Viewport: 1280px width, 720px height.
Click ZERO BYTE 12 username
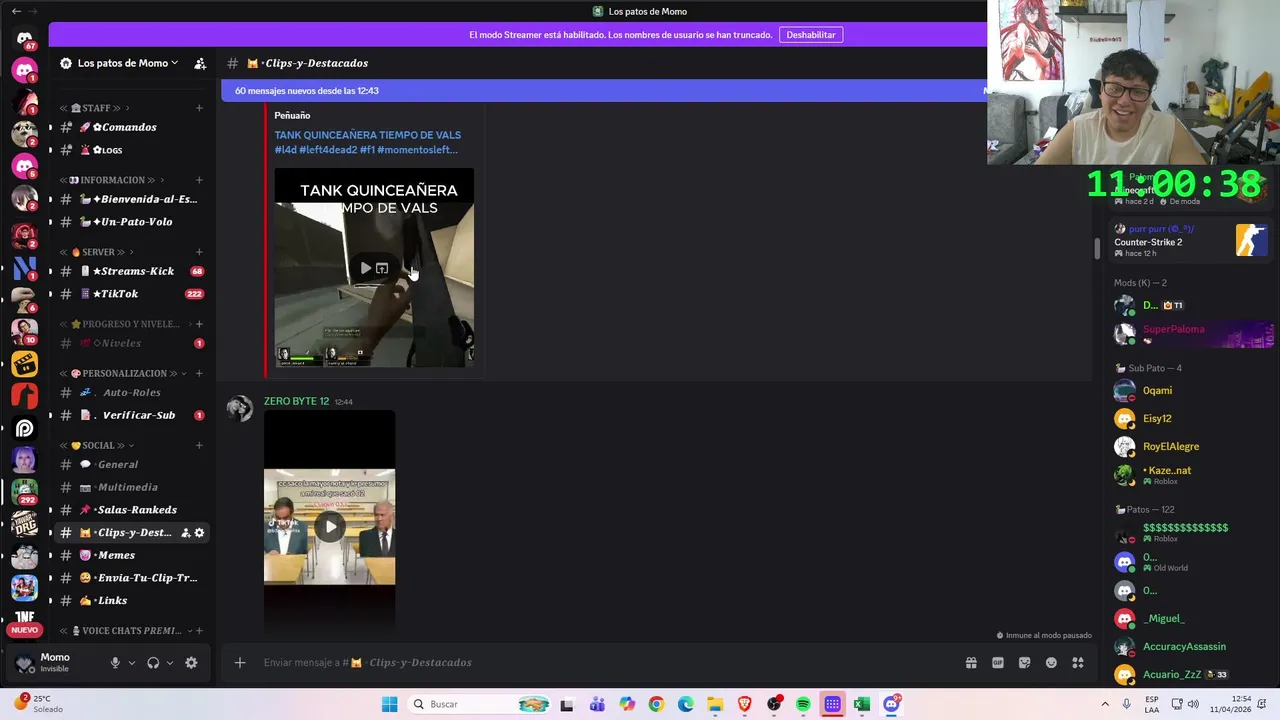point(296,401)
